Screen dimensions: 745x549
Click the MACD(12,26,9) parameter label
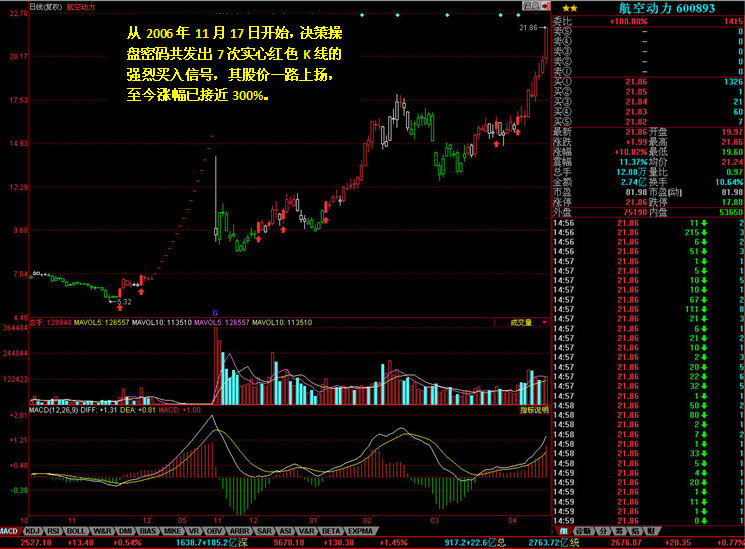(x=57, y=410)
